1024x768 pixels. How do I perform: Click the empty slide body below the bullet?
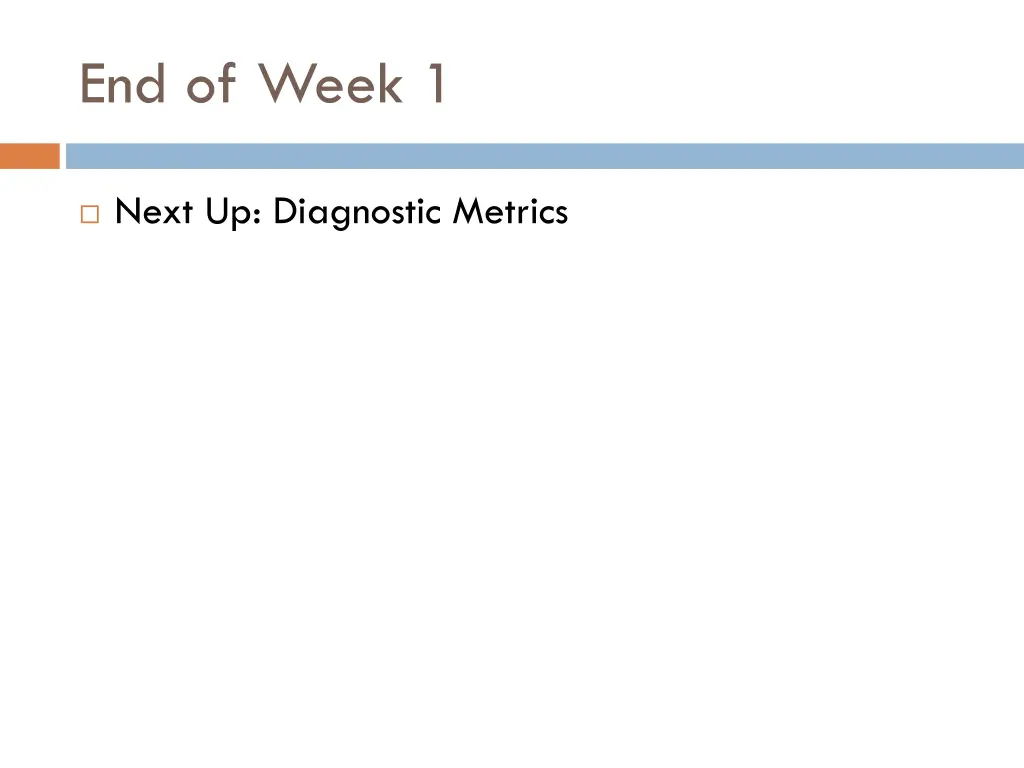pyautogui.click(x=512, y=480)
